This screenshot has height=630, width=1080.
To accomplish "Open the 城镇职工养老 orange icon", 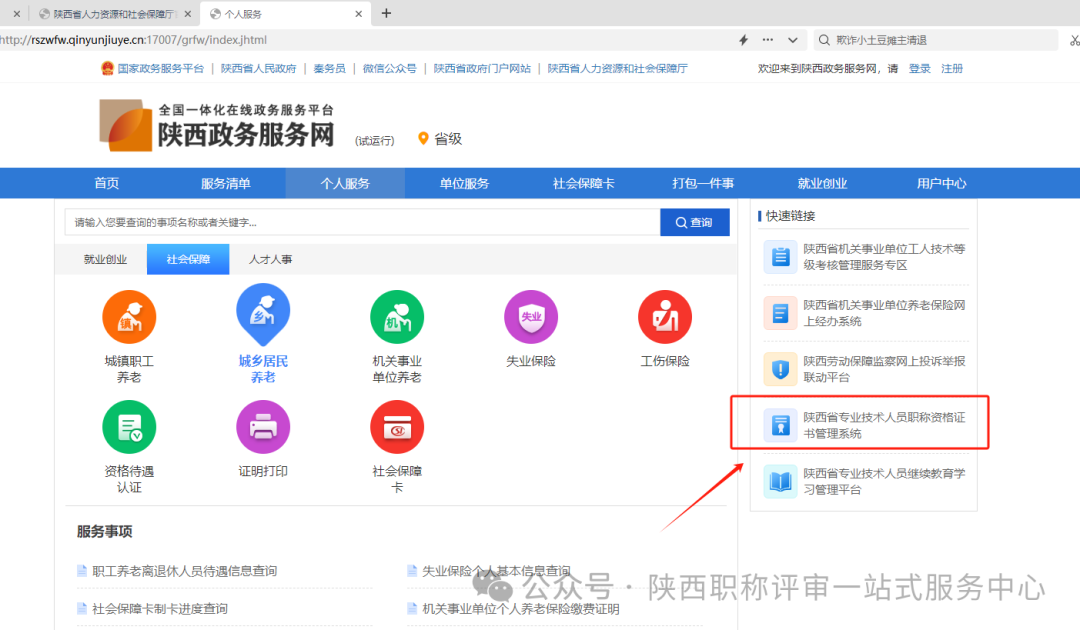I will (x=129, y=317).
